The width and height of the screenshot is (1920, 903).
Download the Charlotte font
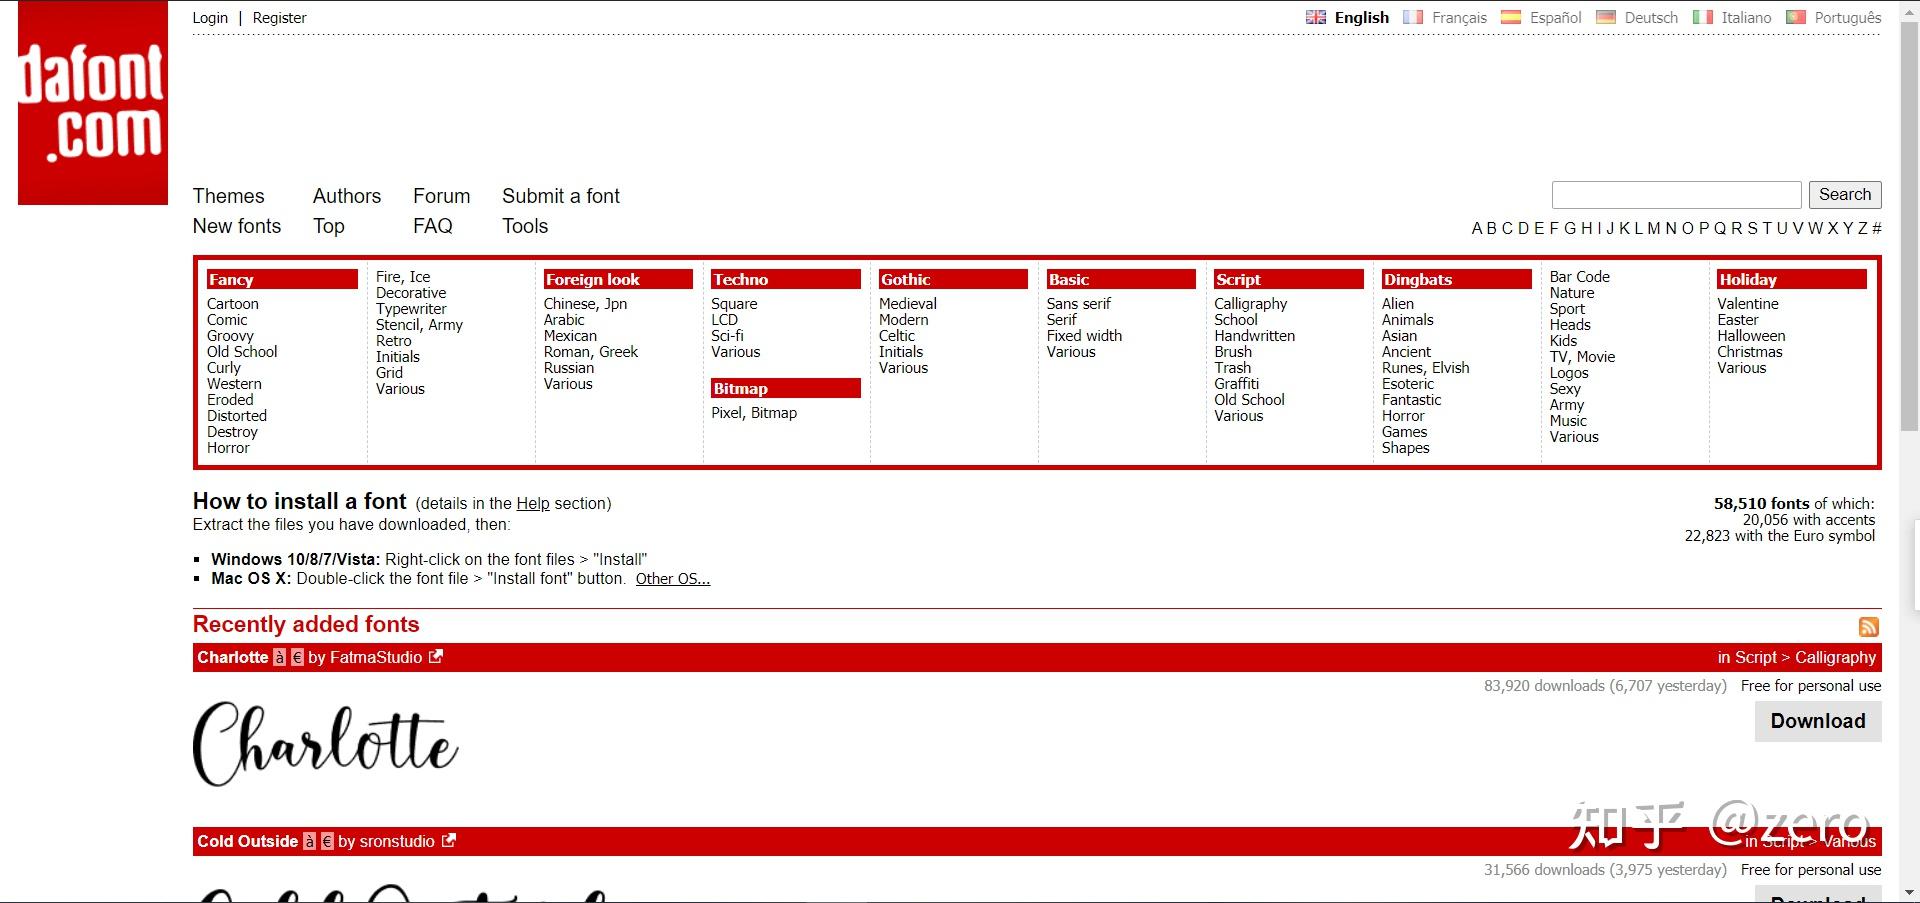click(x=1818, y=721)
